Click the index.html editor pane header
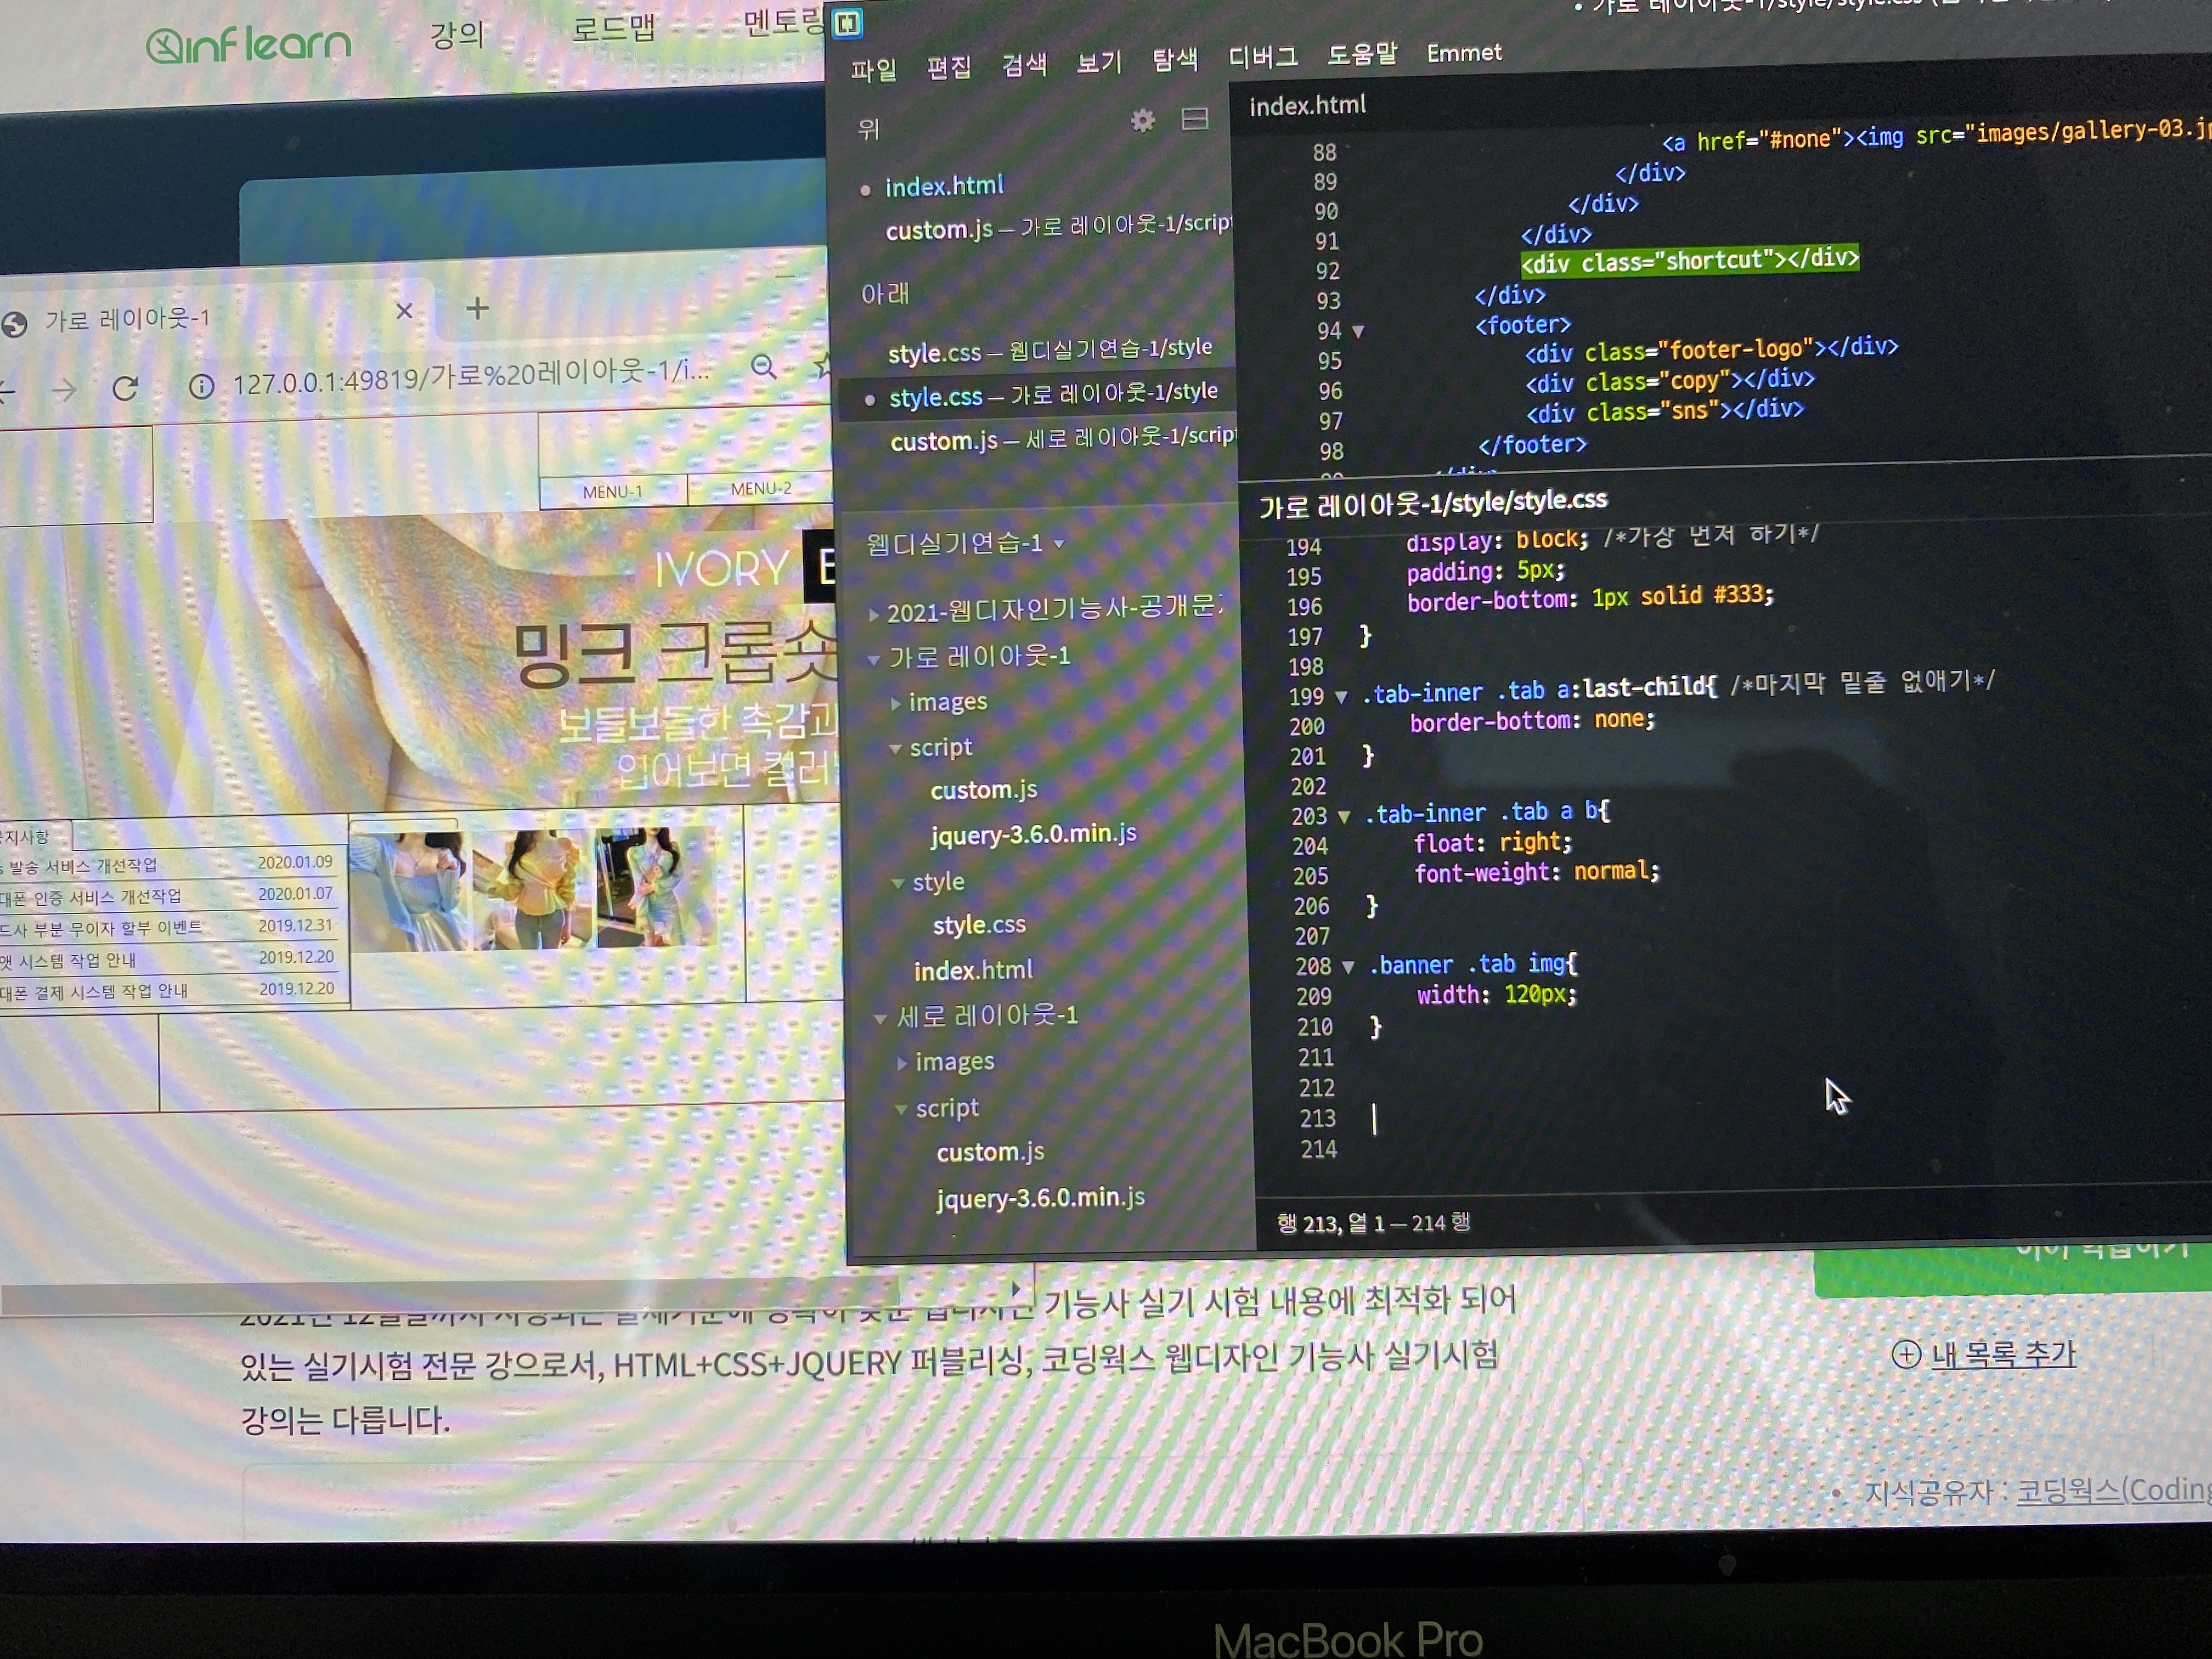The width and height of the screenshot is (2212, 1659). (x=1308, y=105)
